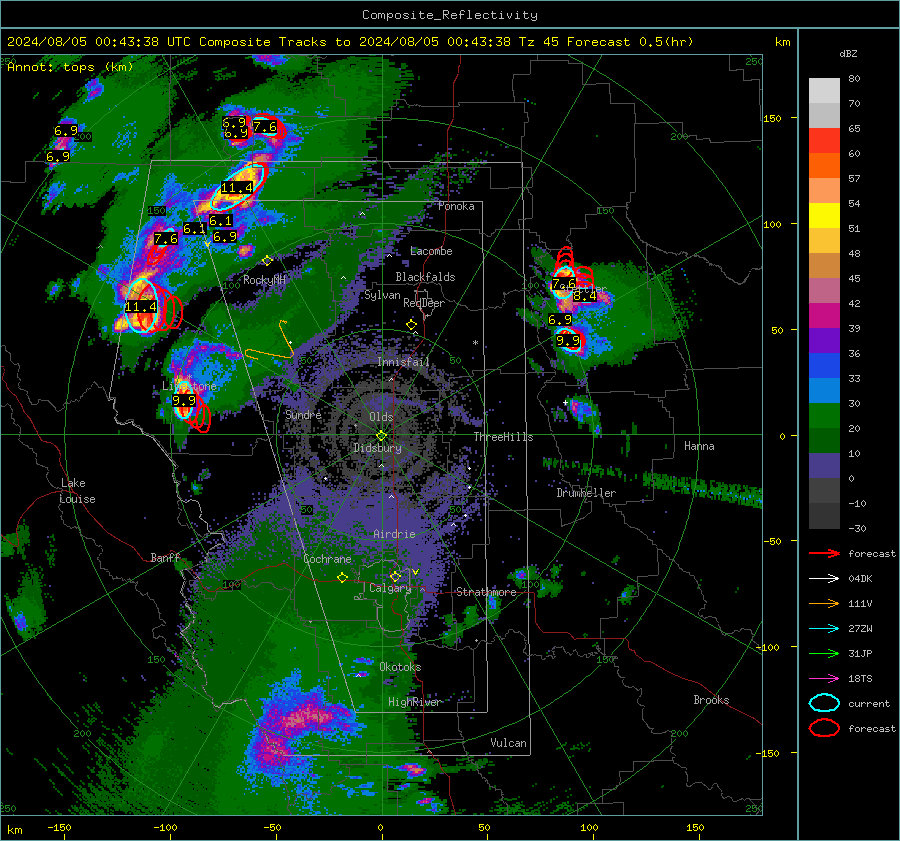Click the -150 tick on bottom km axis
This screenshot has width=900, height=841.
pyautogui.click(x=59, y=828)
